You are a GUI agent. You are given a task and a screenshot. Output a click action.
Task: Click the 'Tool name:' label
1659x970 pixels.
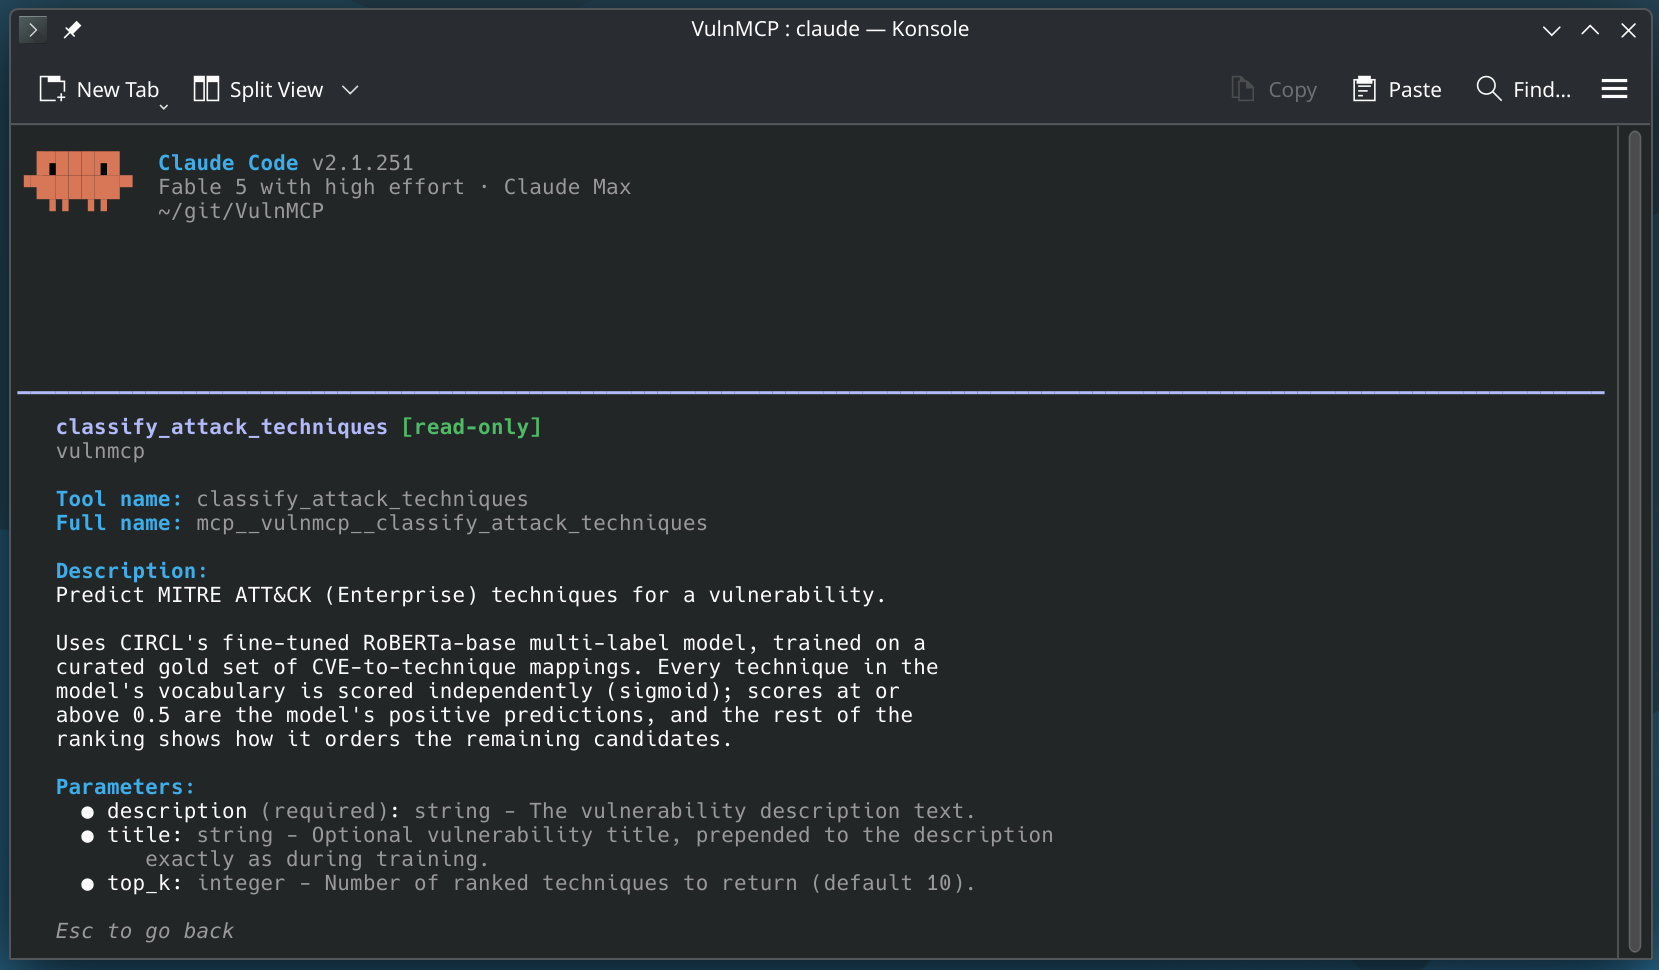tap(119, 499)
